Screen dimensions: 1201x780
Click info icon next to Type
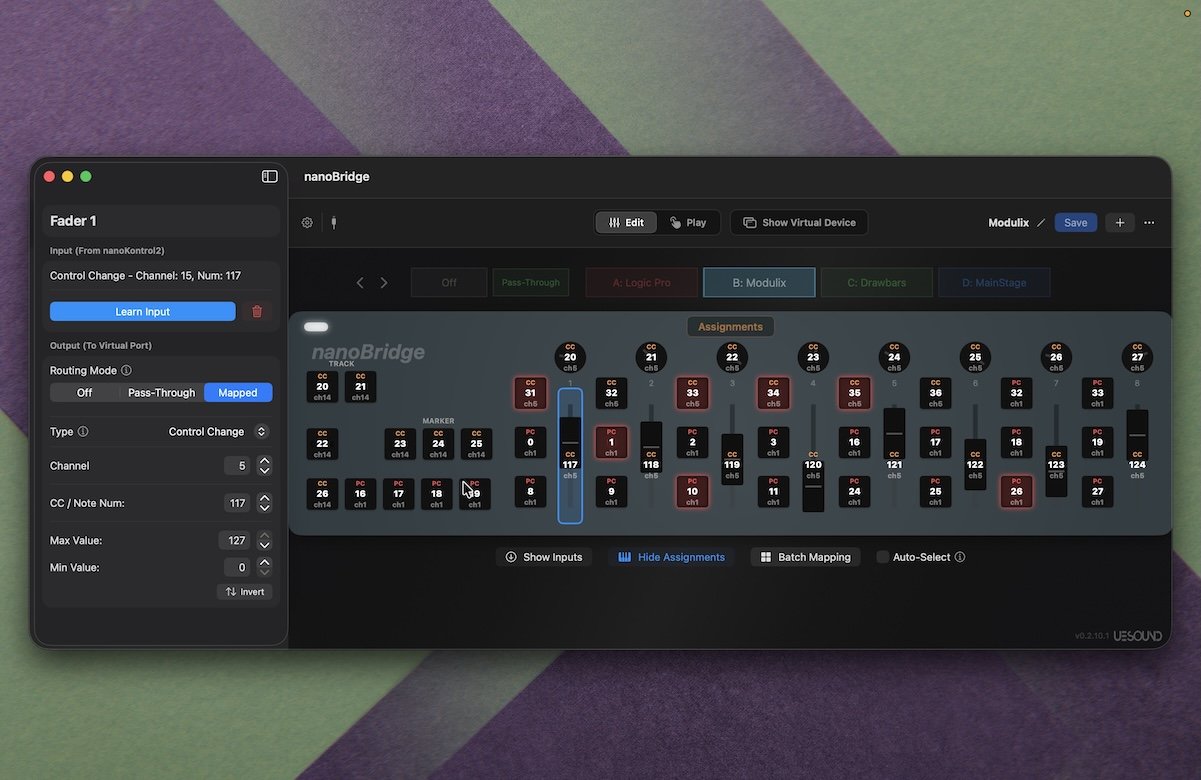tap(83, 432)
